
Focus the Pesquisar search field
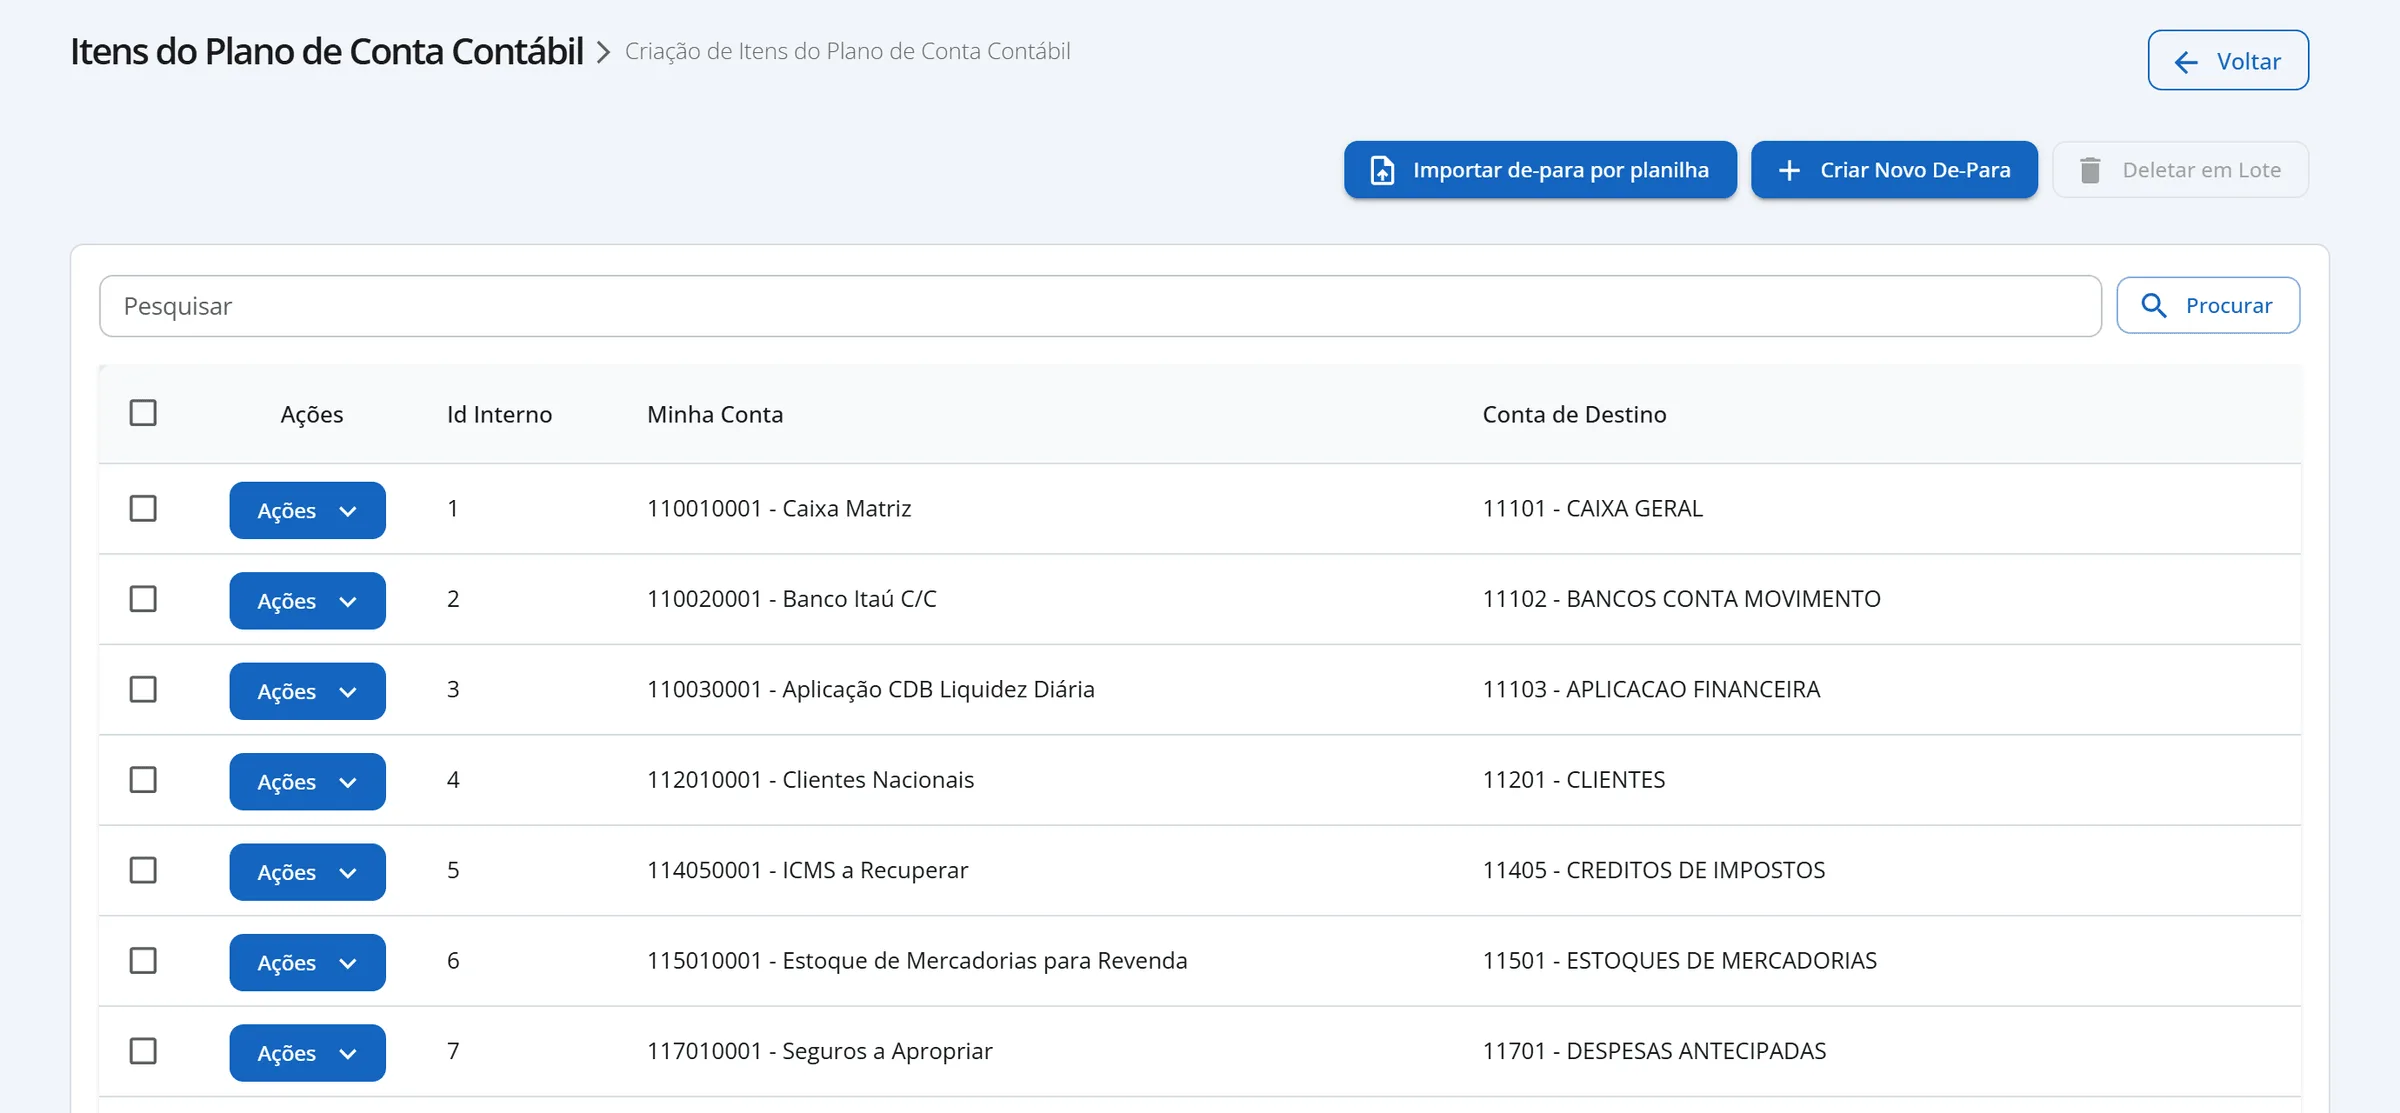pyautogui.click(x=1100, y=306)
